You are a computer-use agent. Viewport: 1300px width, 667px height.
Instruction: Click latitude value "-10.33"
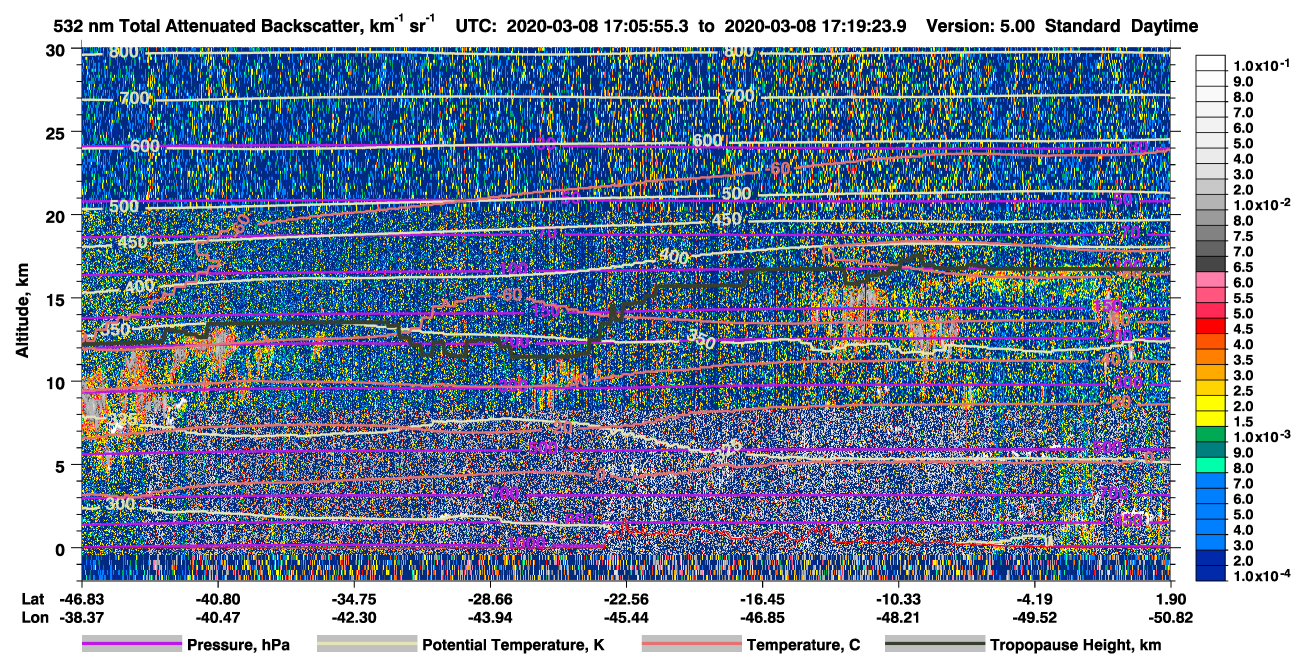tap(899, 598)
